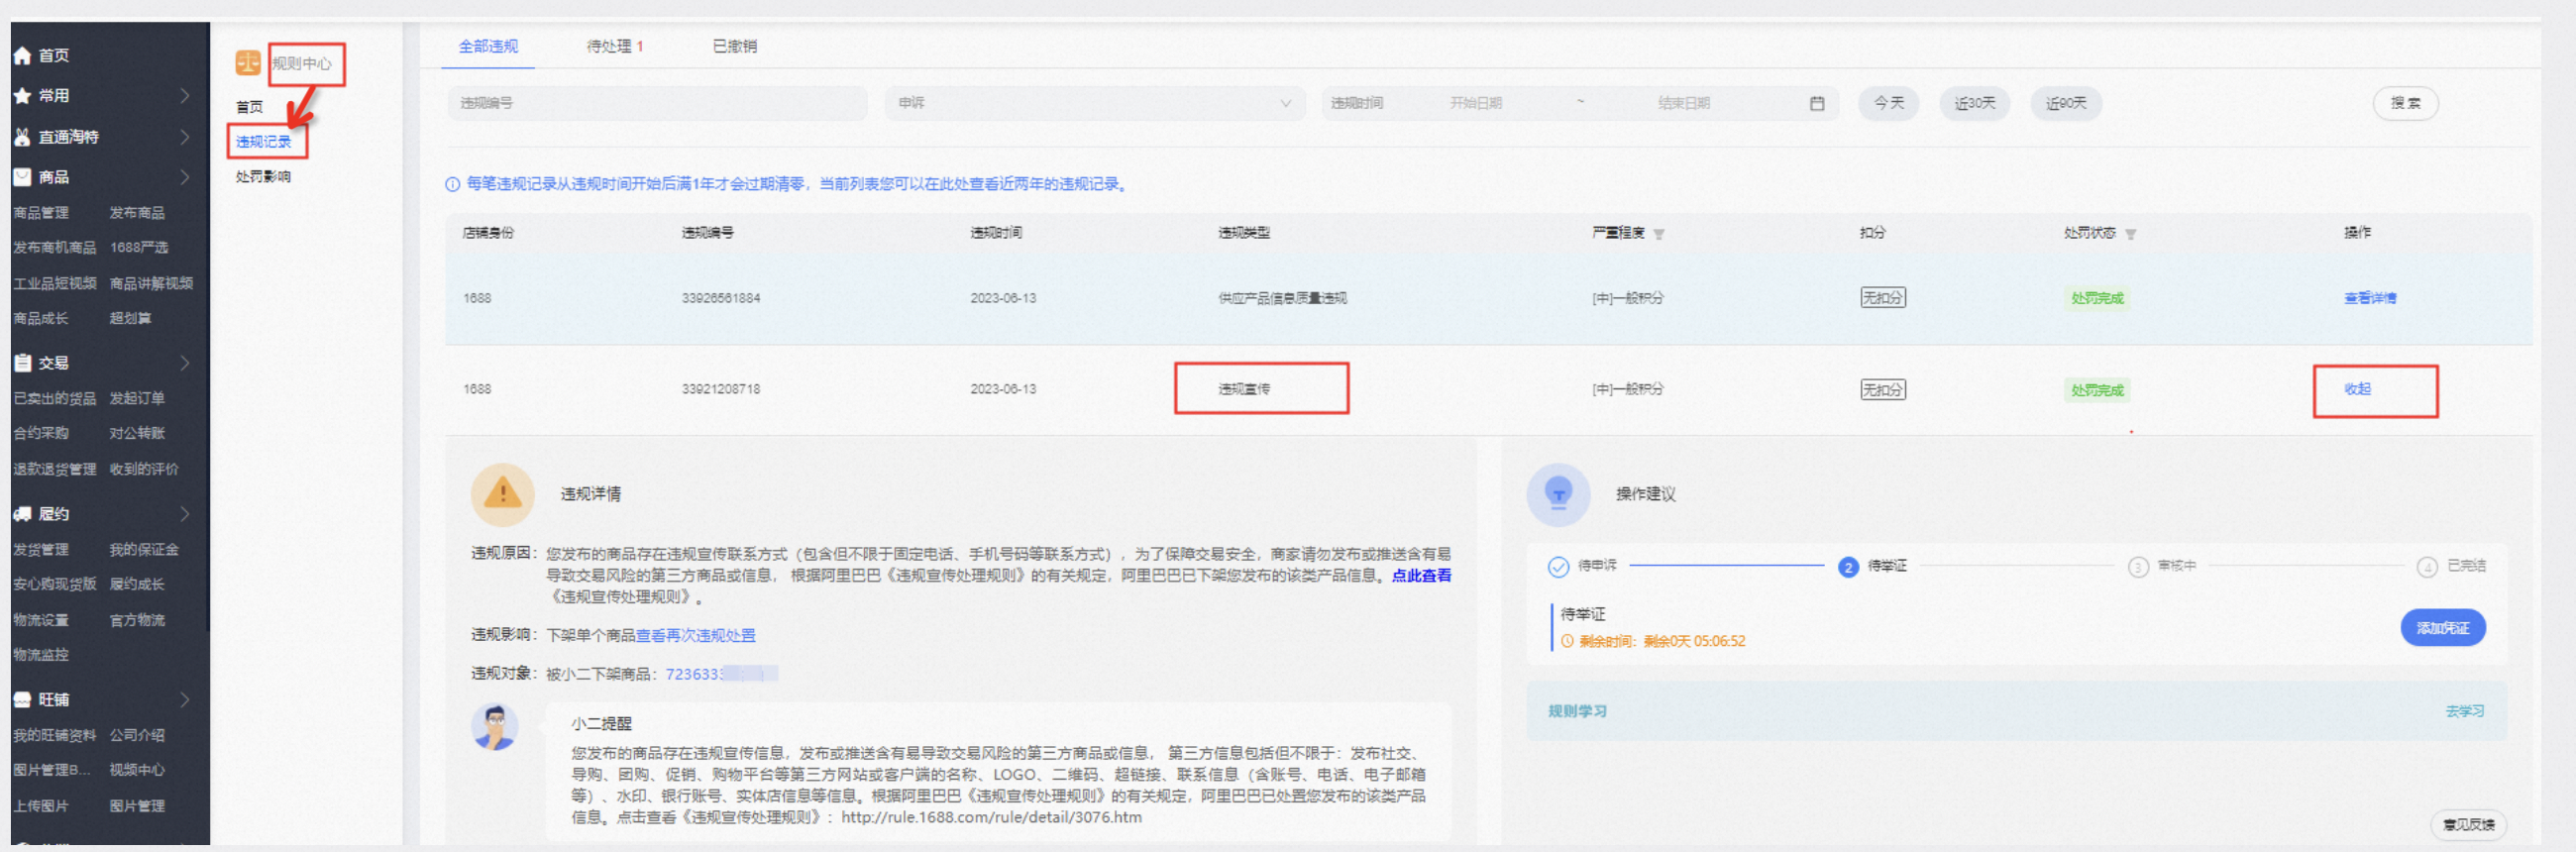
Task: Click the clock icon beside 剩余时间
Action: pos(1567,641)
